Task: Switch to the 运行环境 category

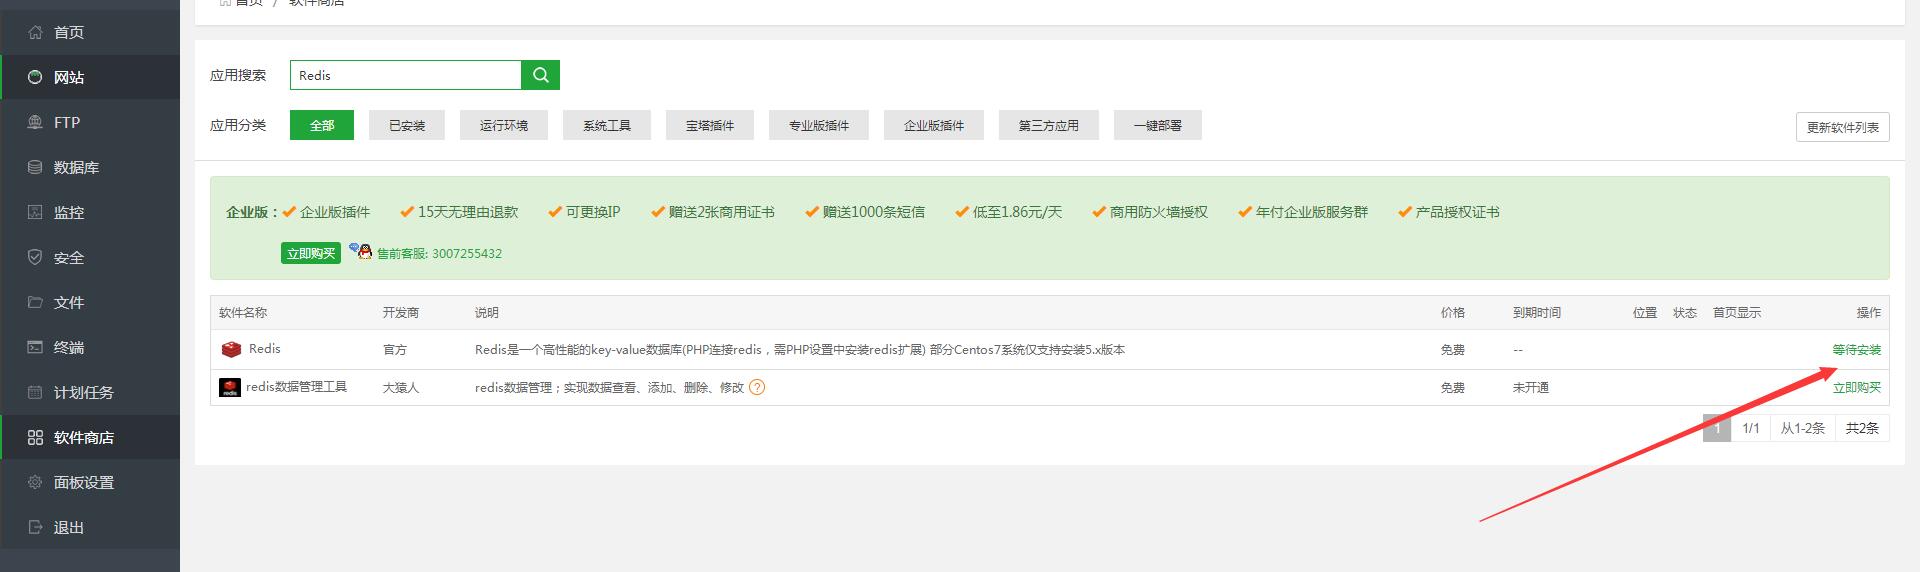Action: pyautogui.click(x=504, y=125)
